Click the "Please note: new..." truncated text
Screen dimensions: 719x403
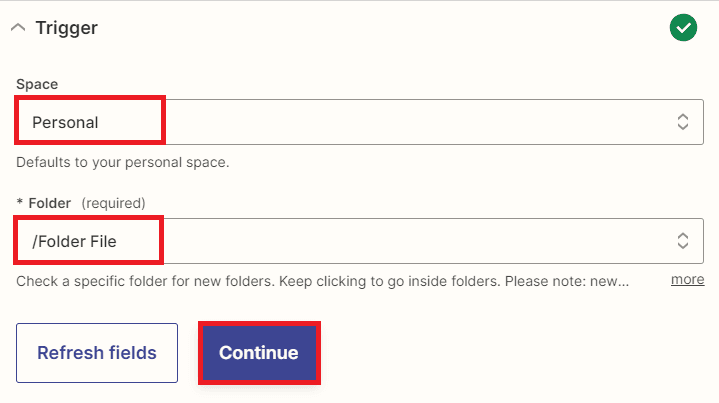pos(566,280)
